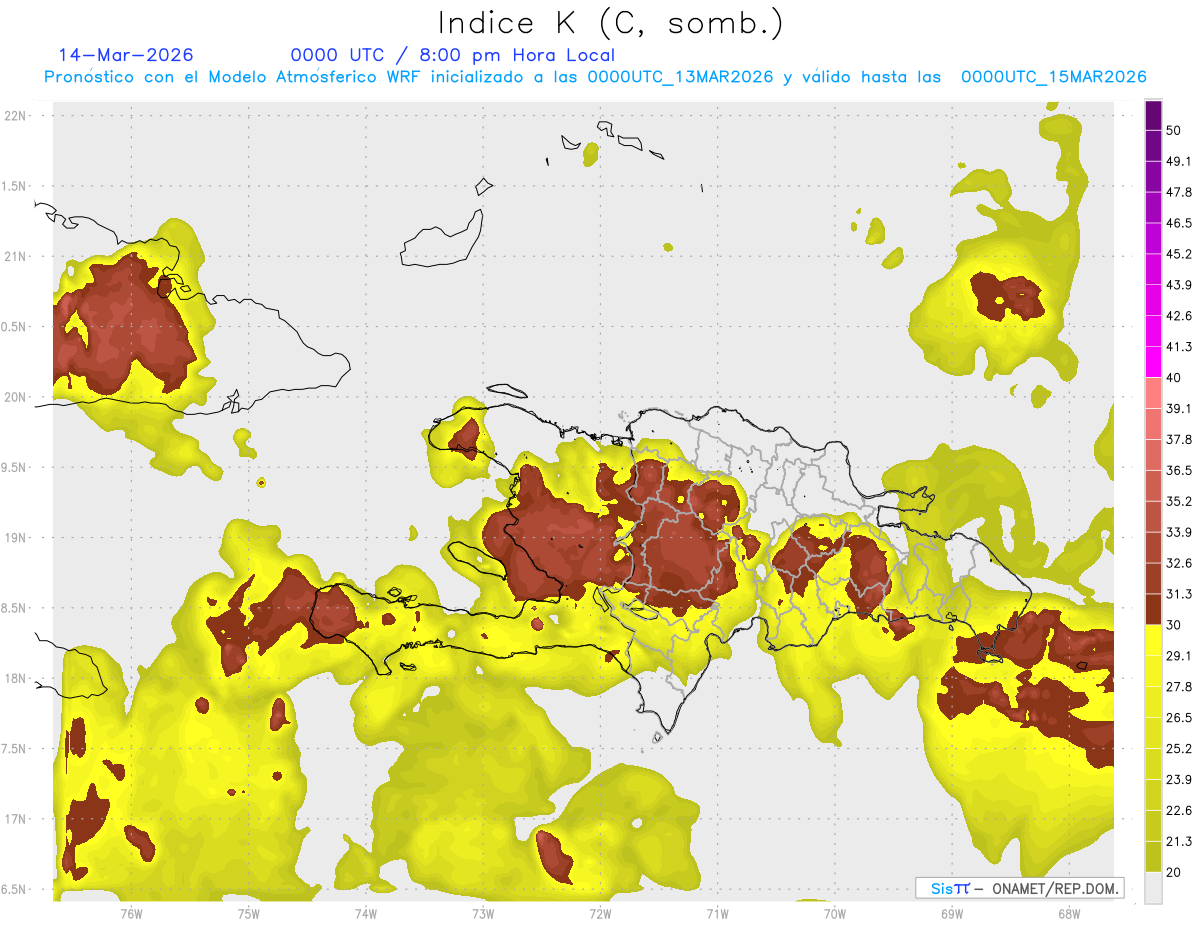The height and width of the screenshot is (927, 1200).
Task: Click the '19N' latitude label
Action: pos(15,538)
